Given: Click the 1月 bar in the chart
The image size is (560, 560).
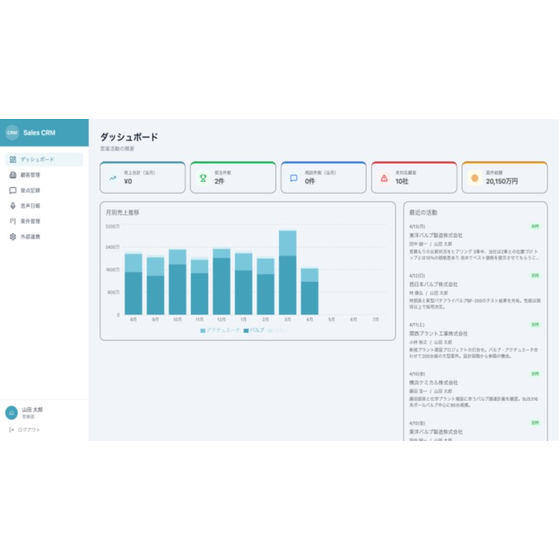Looking at the screenshot, I should pyautogui.click(x=244, y=284).
